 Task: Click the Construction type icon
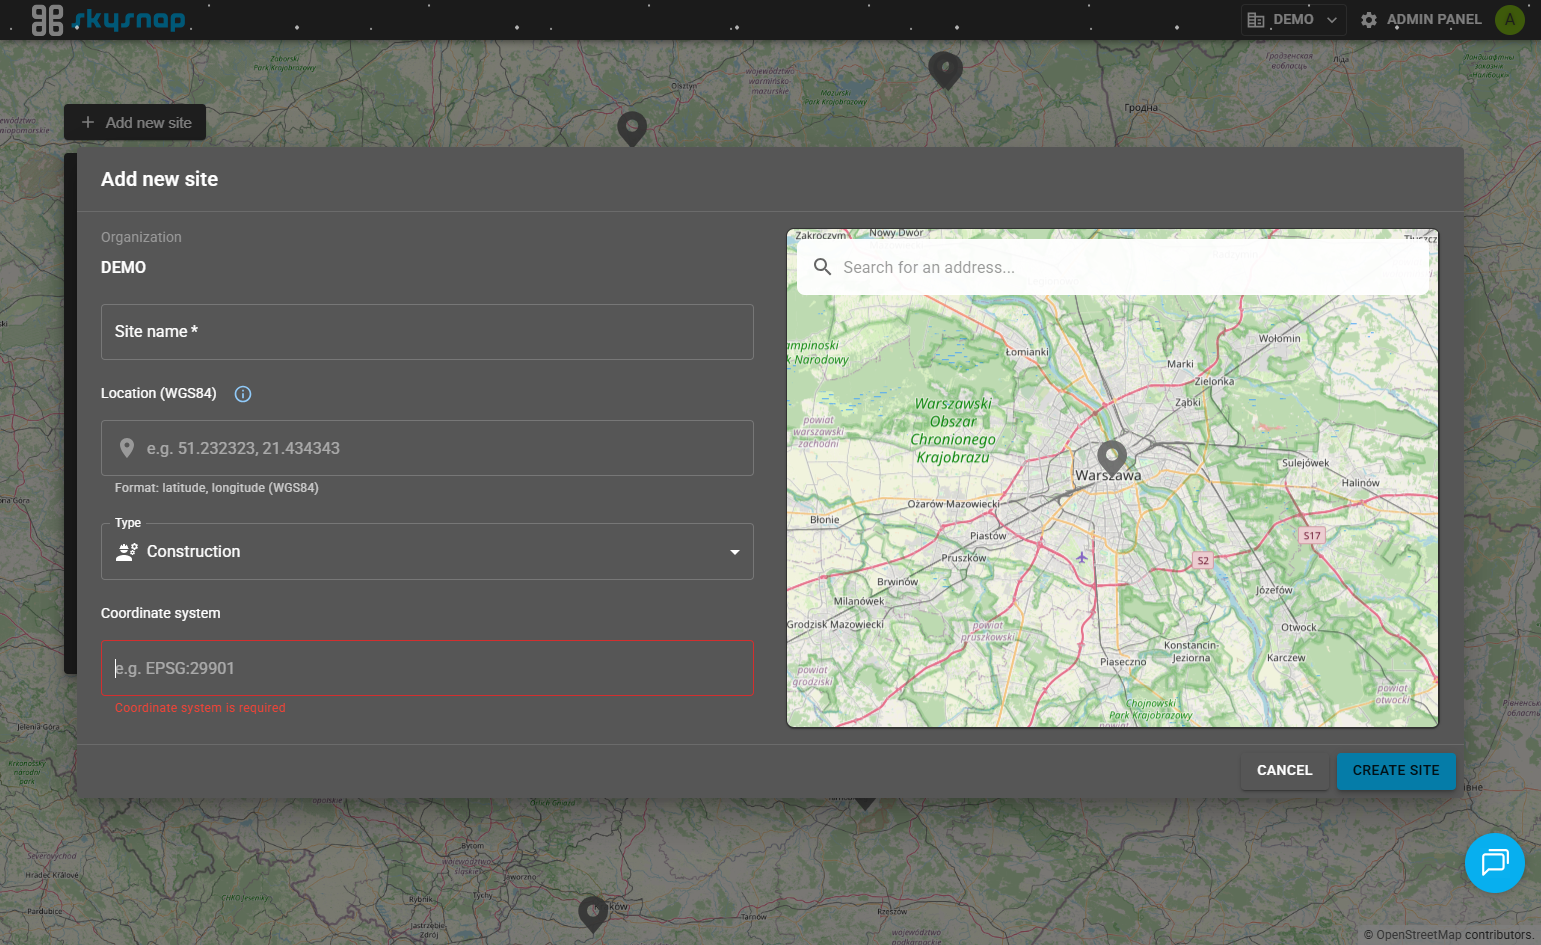[127, 552]
